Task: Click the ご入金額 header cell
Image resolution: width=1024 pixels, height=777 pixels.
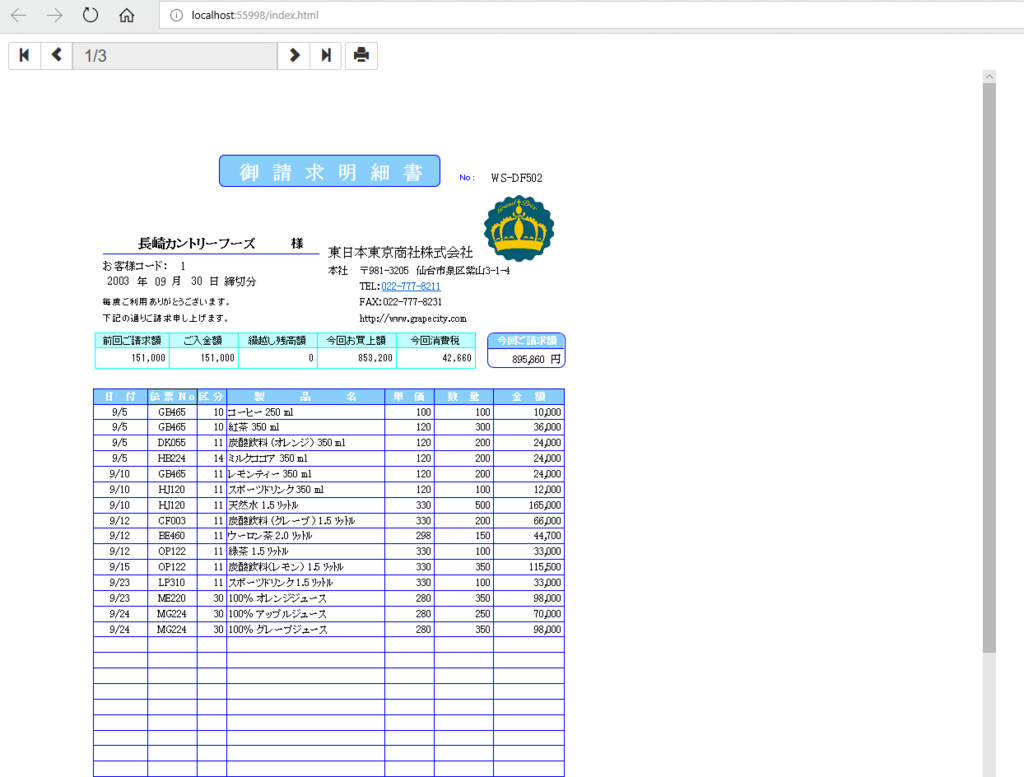Action: pos(204,340)
